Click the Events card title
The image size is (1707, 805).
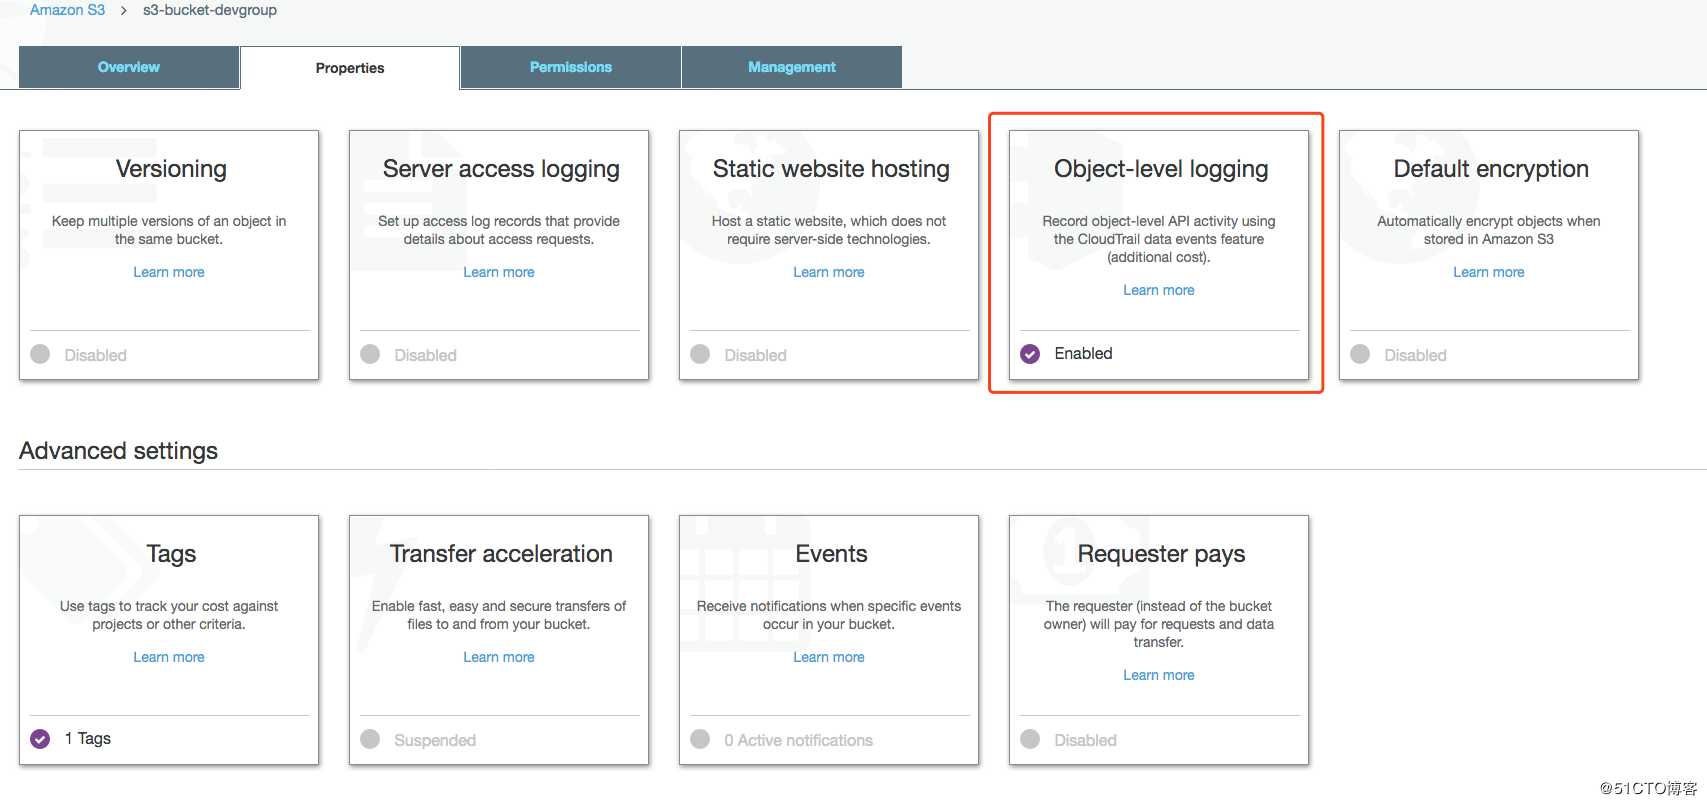click(x=831, y=554)
